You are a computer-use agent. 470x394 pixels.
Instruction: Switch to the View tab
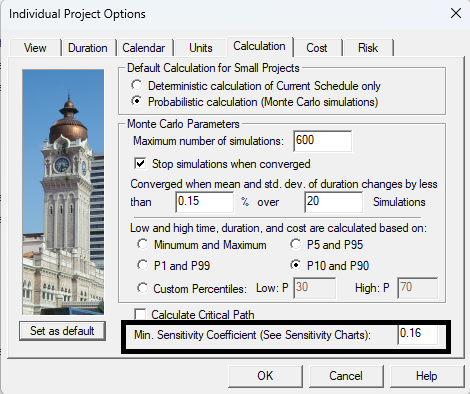(x=35, y=48)
